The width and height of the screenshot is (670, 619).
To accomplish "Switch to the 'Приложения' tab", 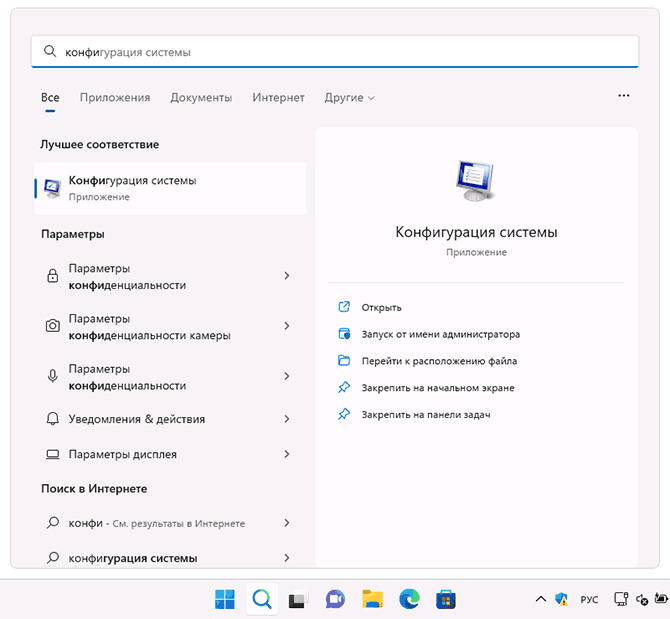I will point(115,97).
